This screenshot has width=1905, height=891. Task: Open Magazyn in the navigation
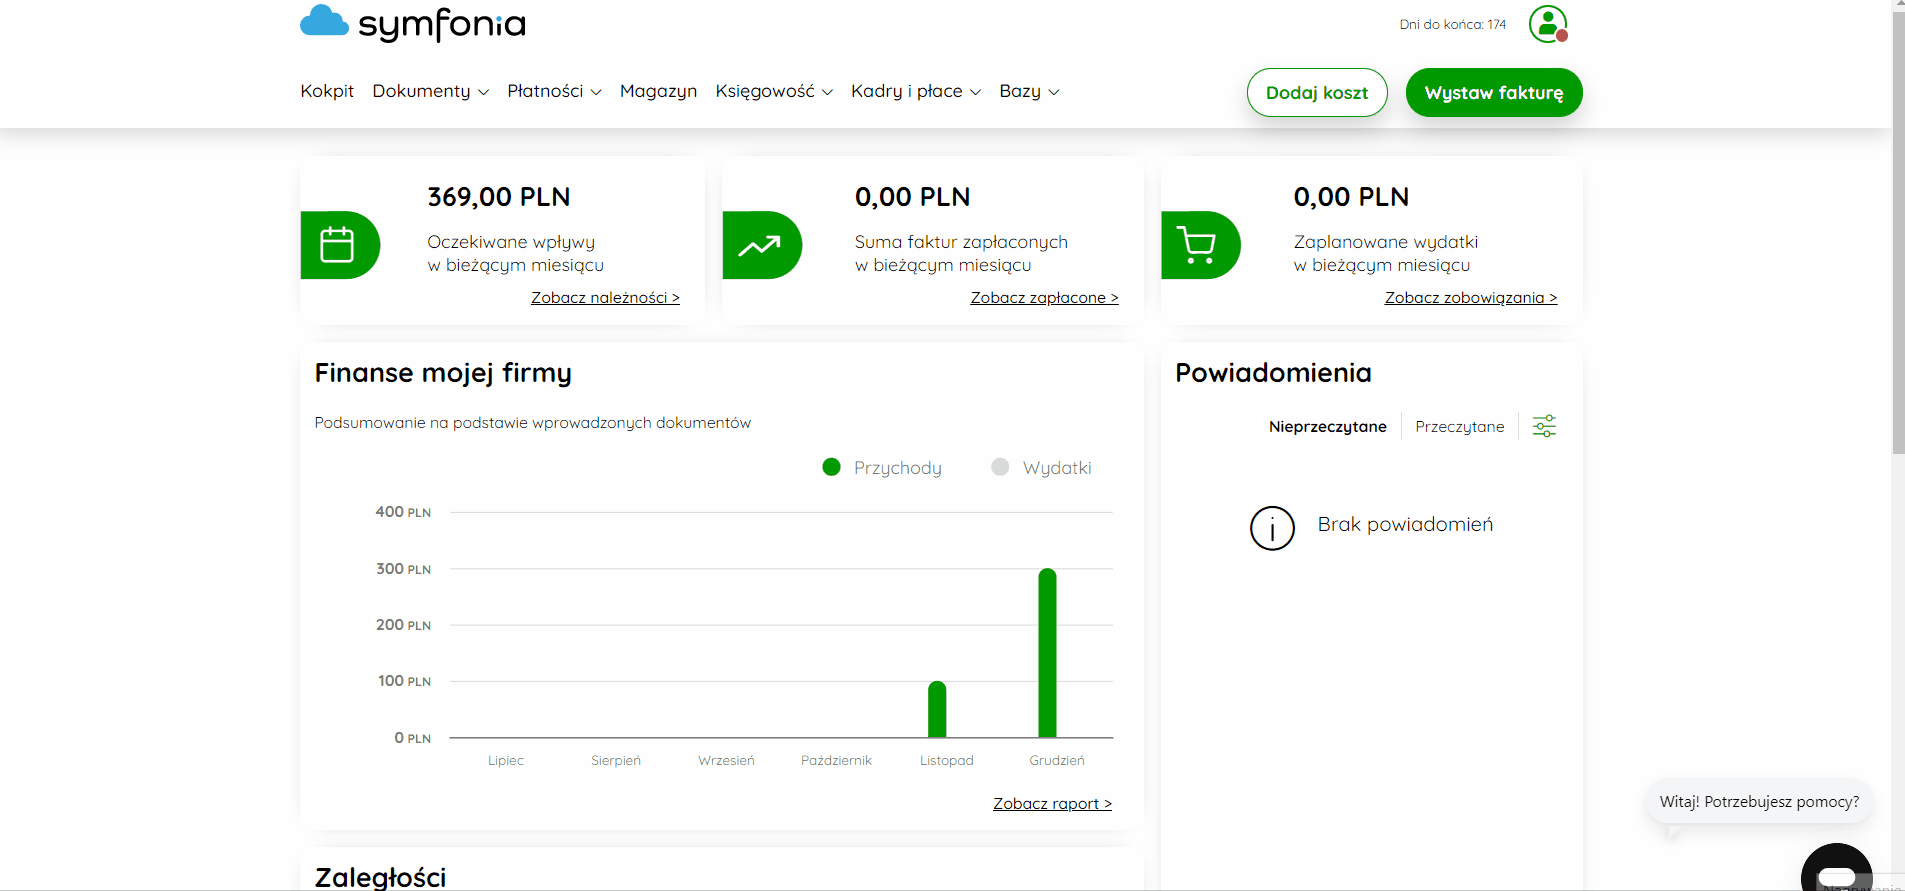click(x=658, y=91)
